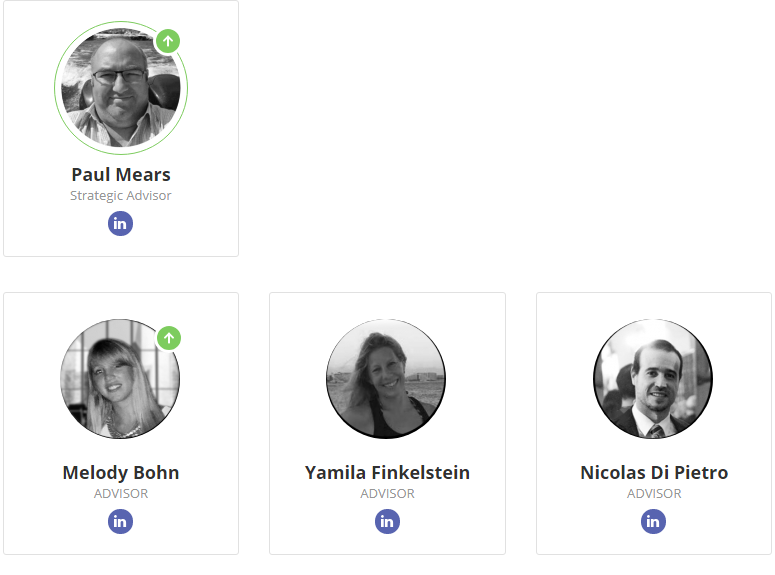Viewport: 775px width, 575px height.
Task: Click Yamila Finkelstein's profile photo
Action: coord(386,379)
